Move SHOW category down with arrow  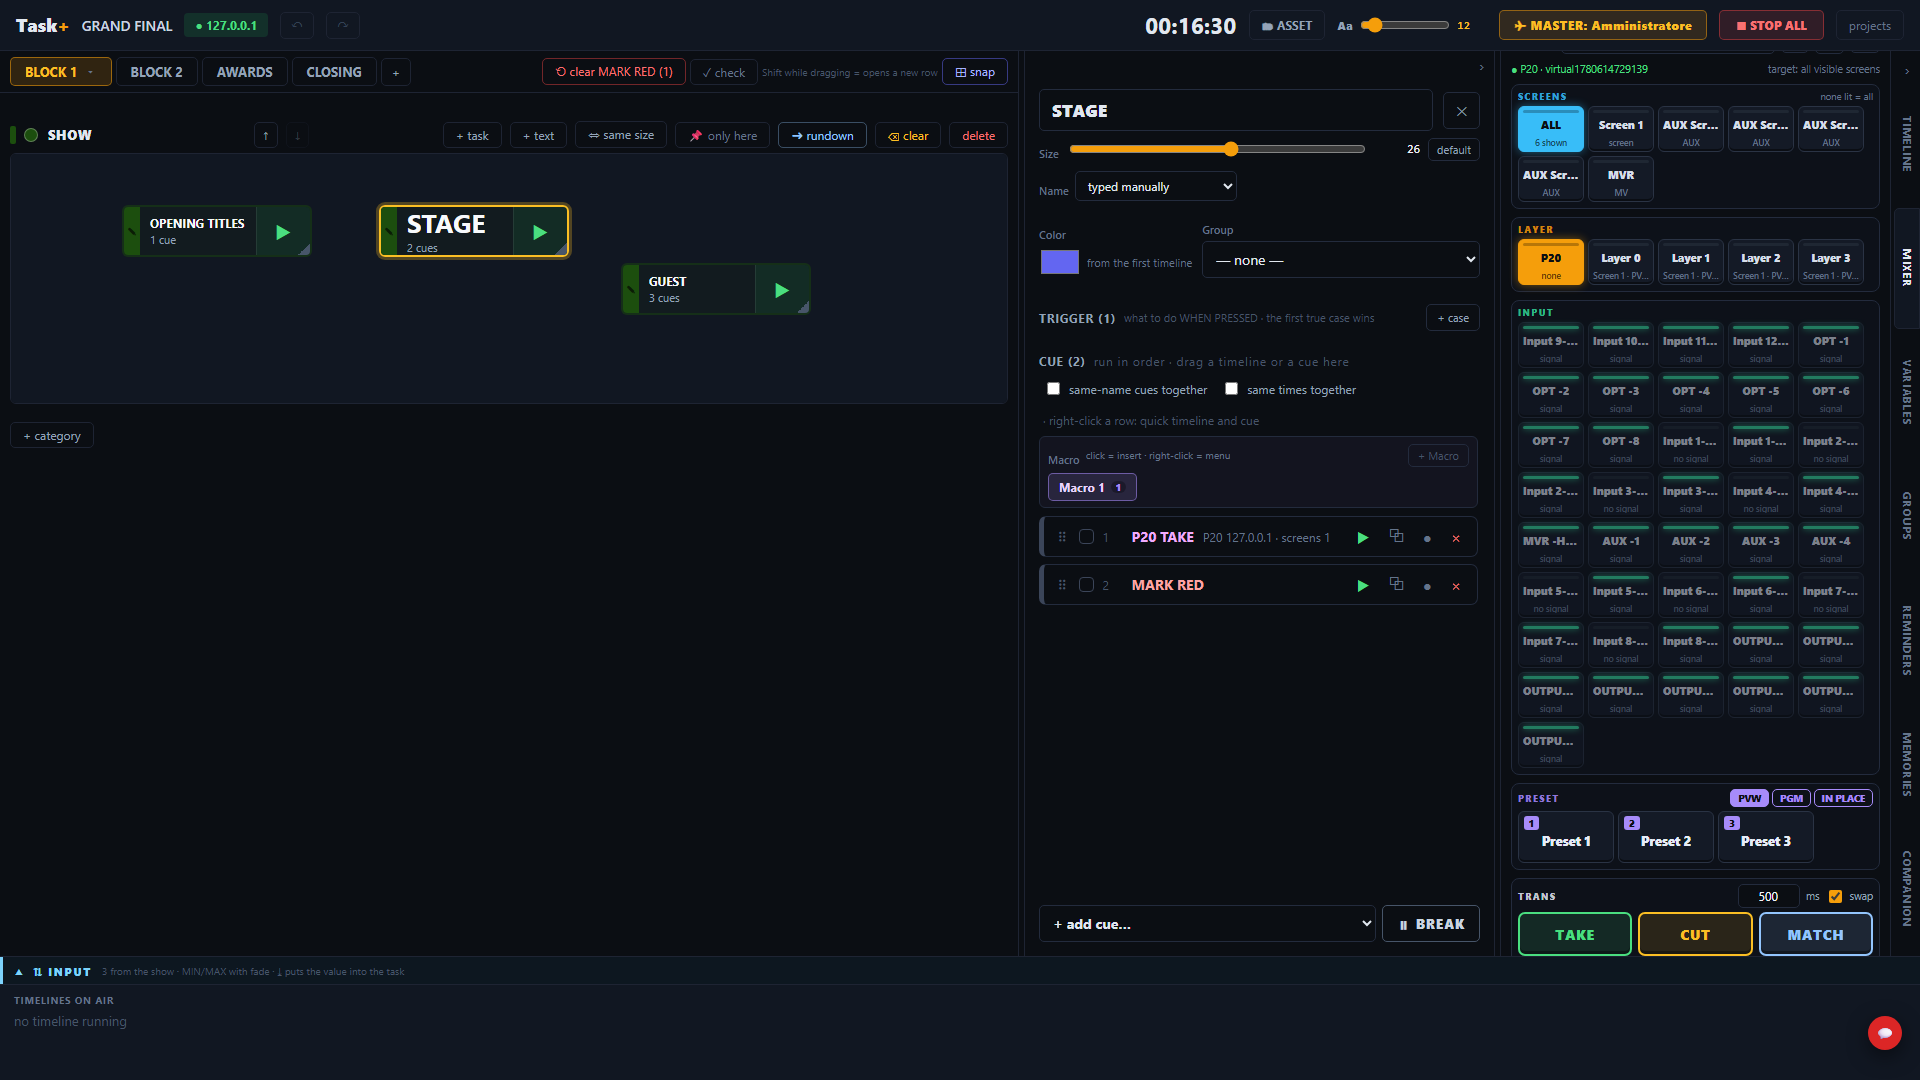297,135
